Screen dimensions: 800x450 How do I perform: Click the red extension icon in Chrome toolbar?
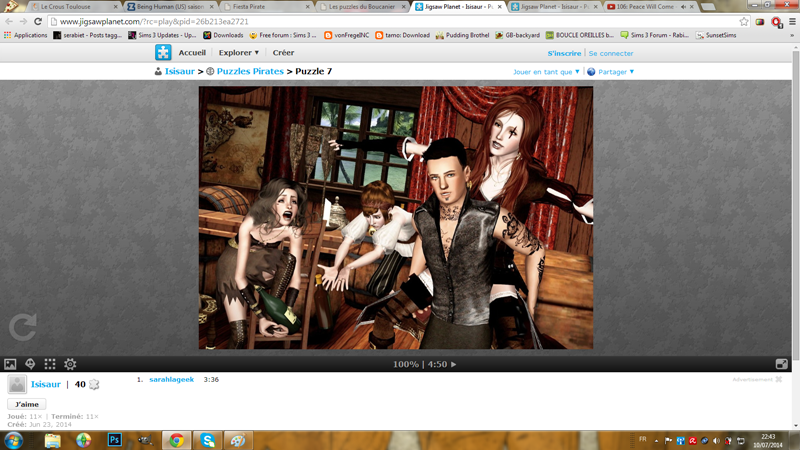click(x=777, y=22)
